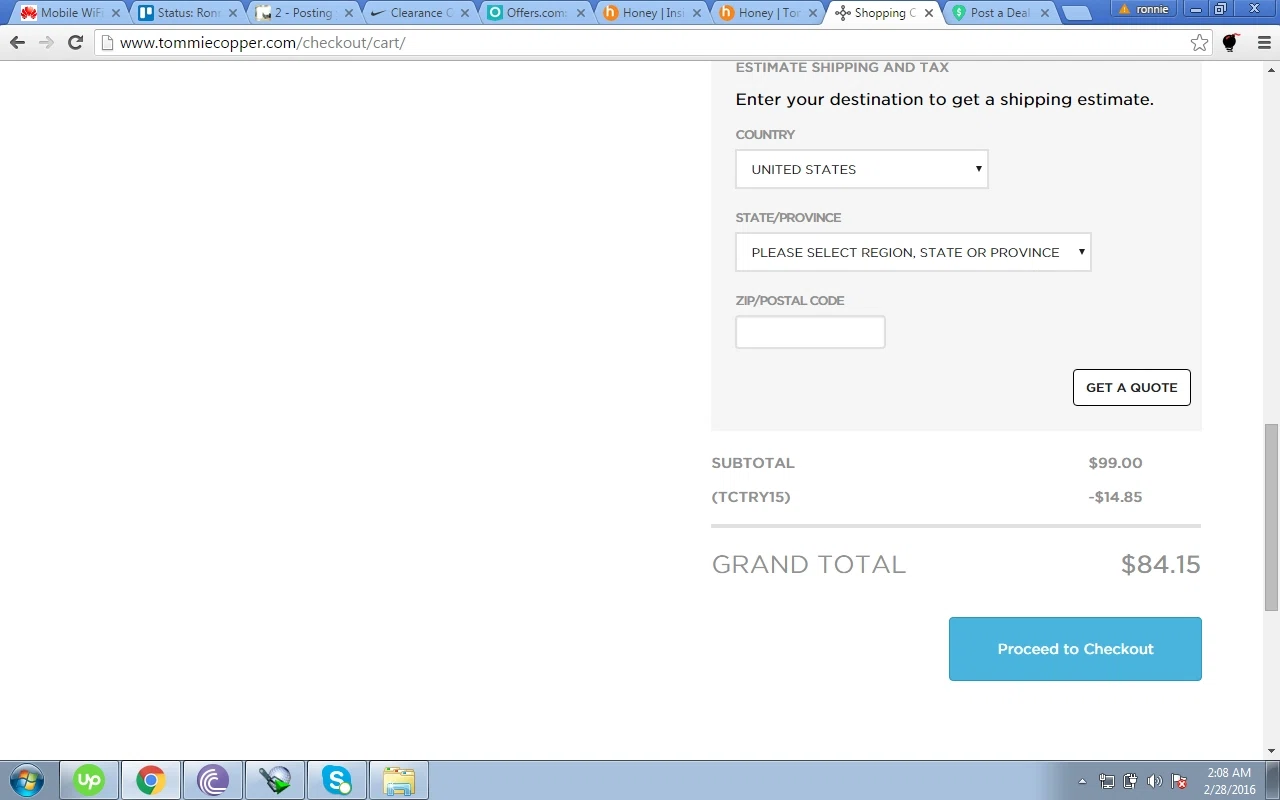The height and width of the screenshot is (800, 1280).
Task: Show hidden system tray icons
Action: pos(1082,781)
